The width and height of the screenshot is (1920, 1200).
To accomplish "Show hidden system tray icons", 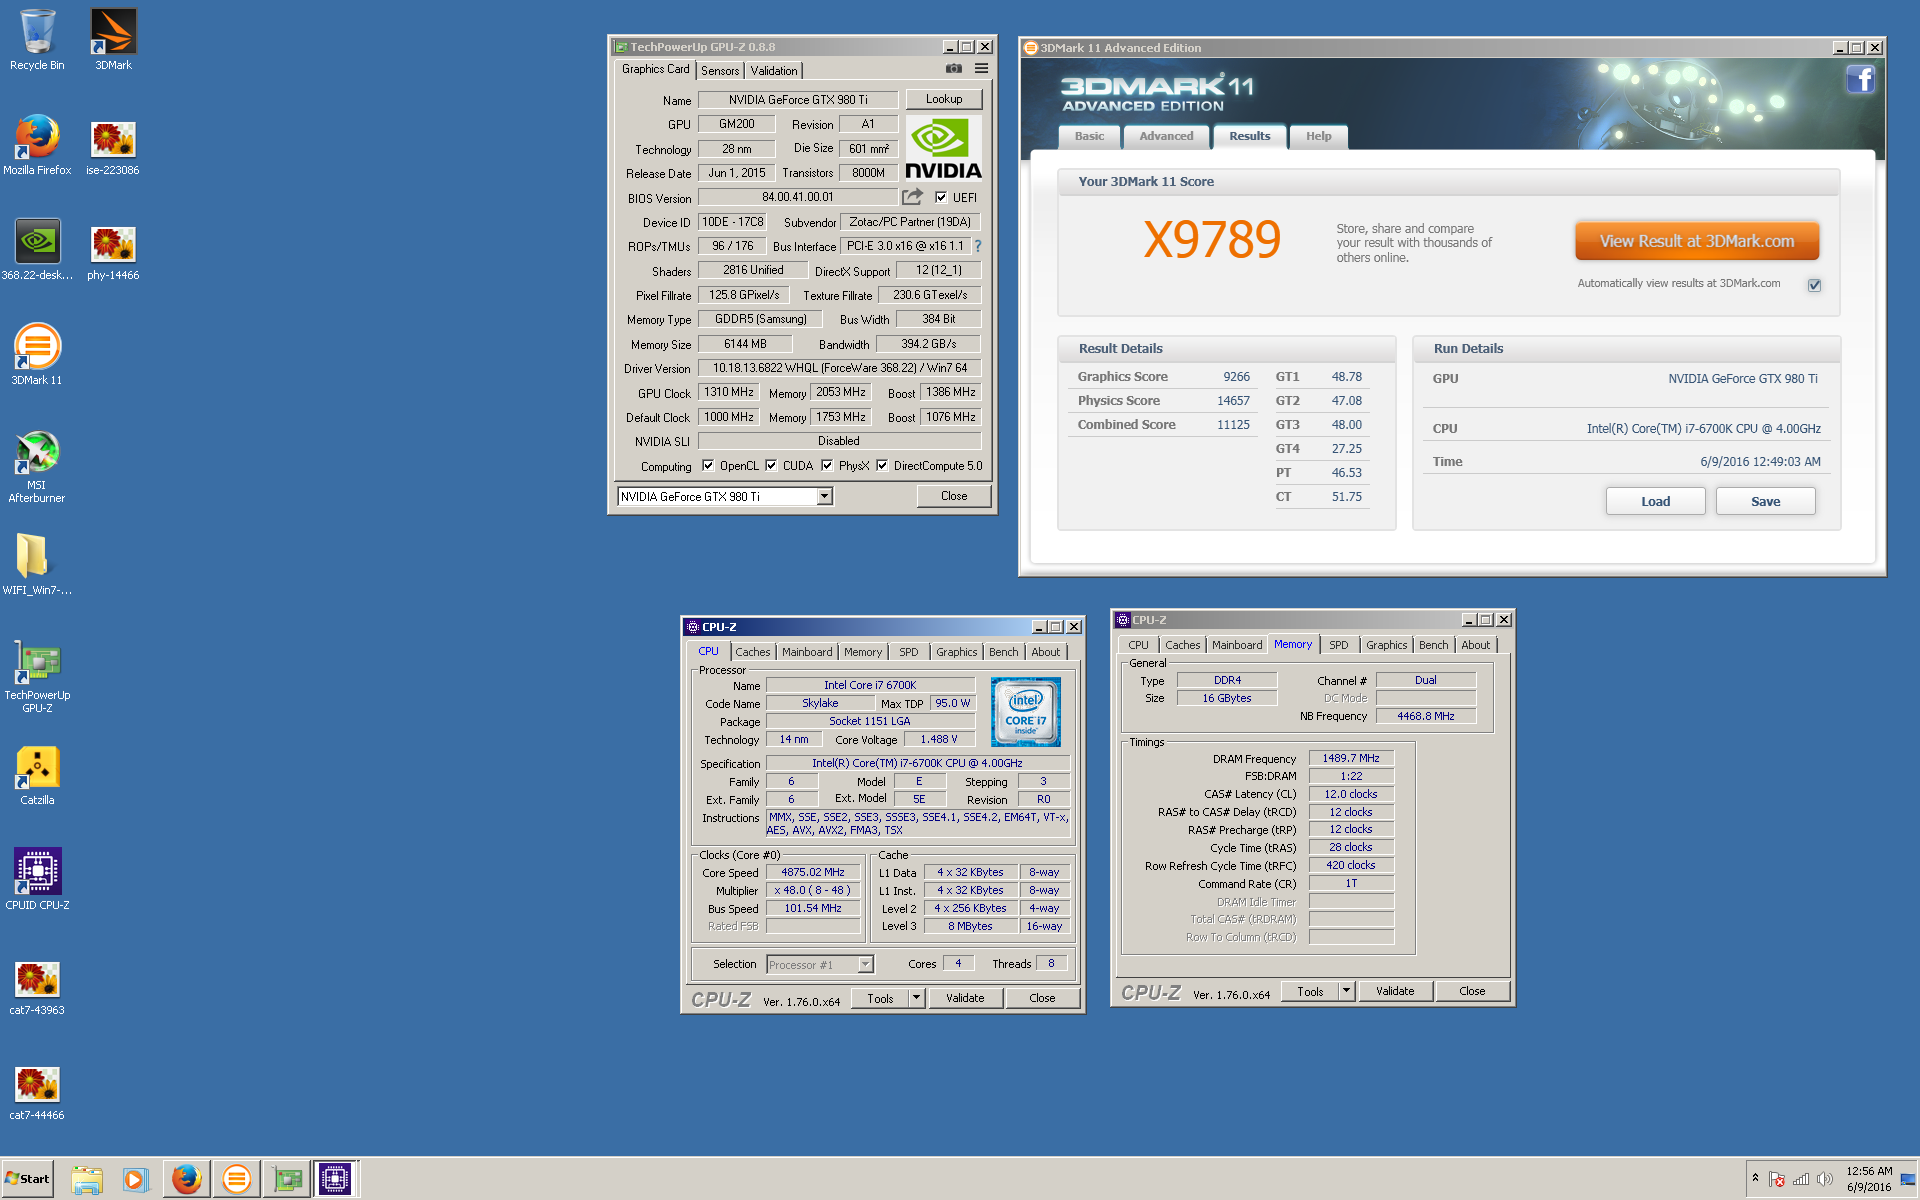I will point(1755,1179).
